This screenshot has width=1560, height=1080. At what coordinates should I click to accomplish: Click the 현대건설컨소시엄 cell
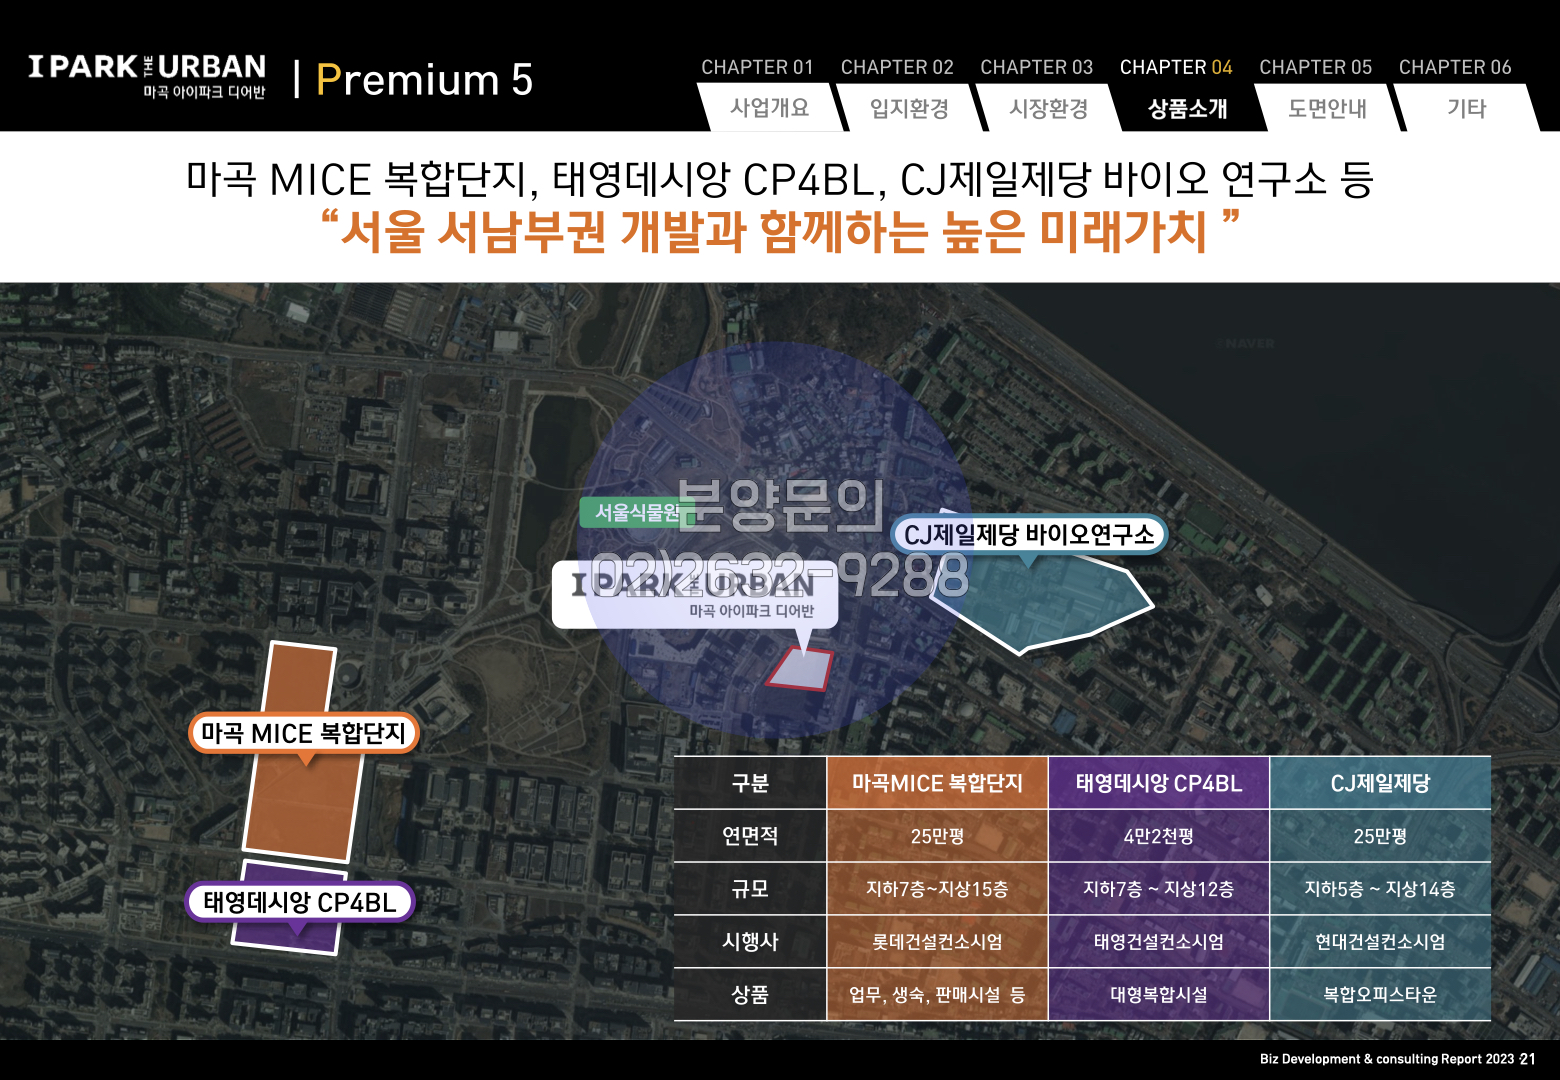(x=1380, y=942)
